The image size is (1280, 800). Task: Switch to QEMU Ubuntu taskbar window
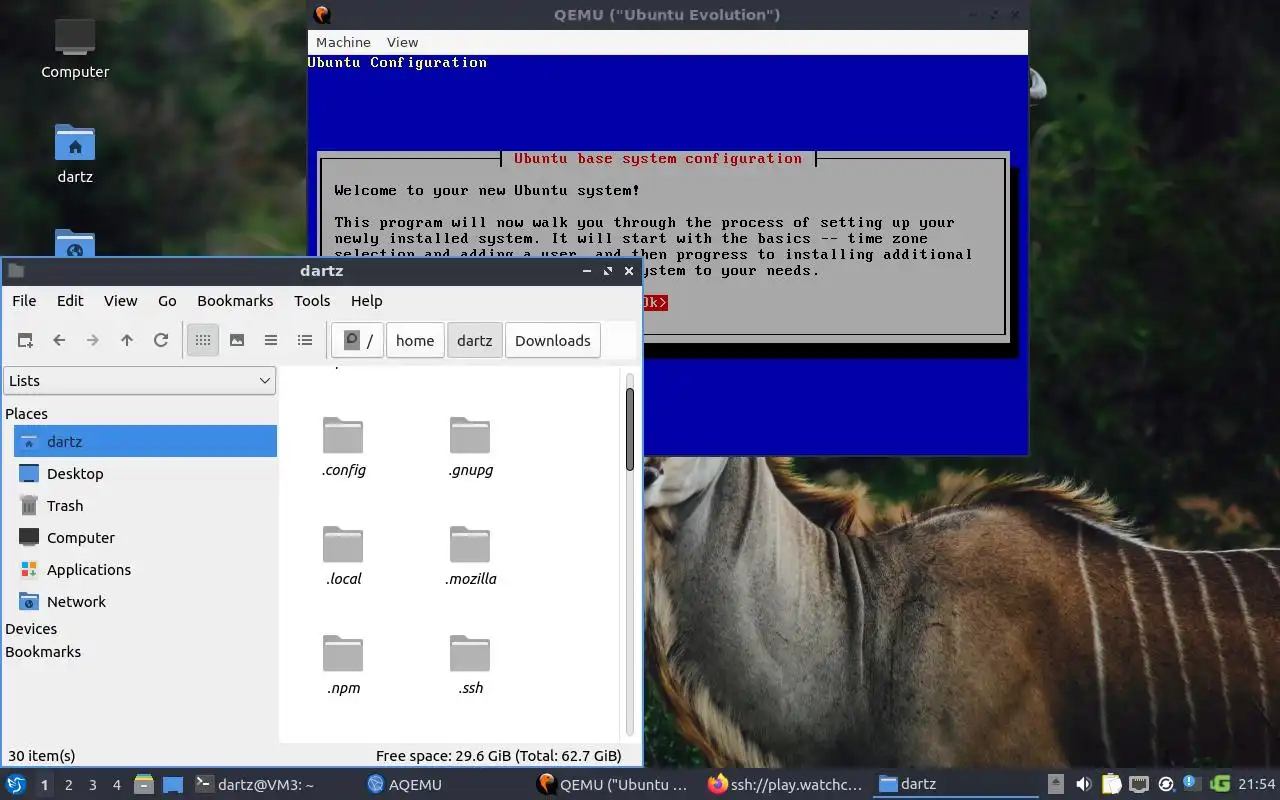click(x=613, y=785)
